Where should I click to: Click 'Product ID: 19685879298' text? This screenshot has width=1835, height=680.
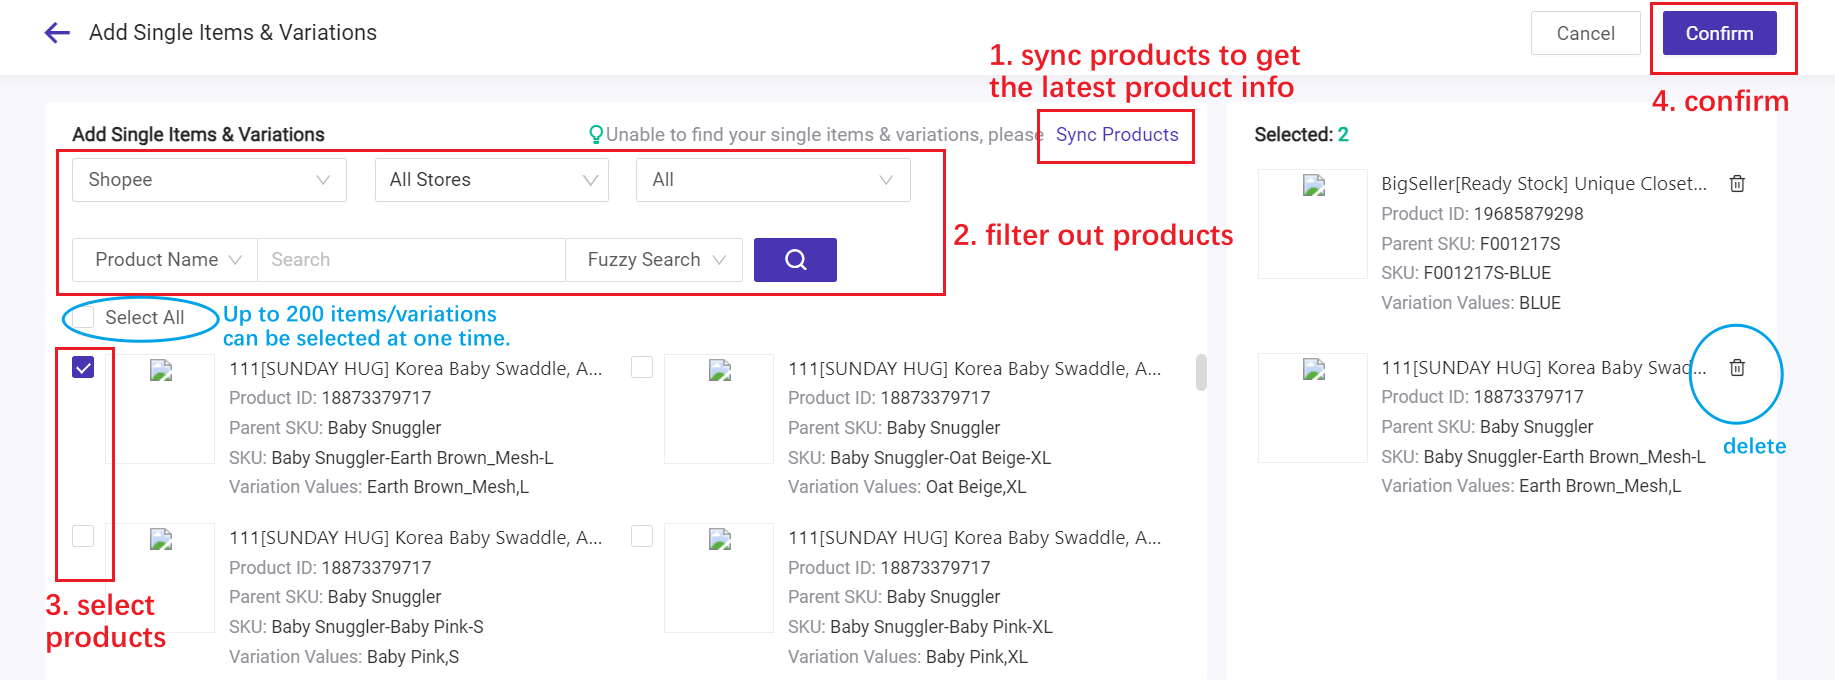1482,214
